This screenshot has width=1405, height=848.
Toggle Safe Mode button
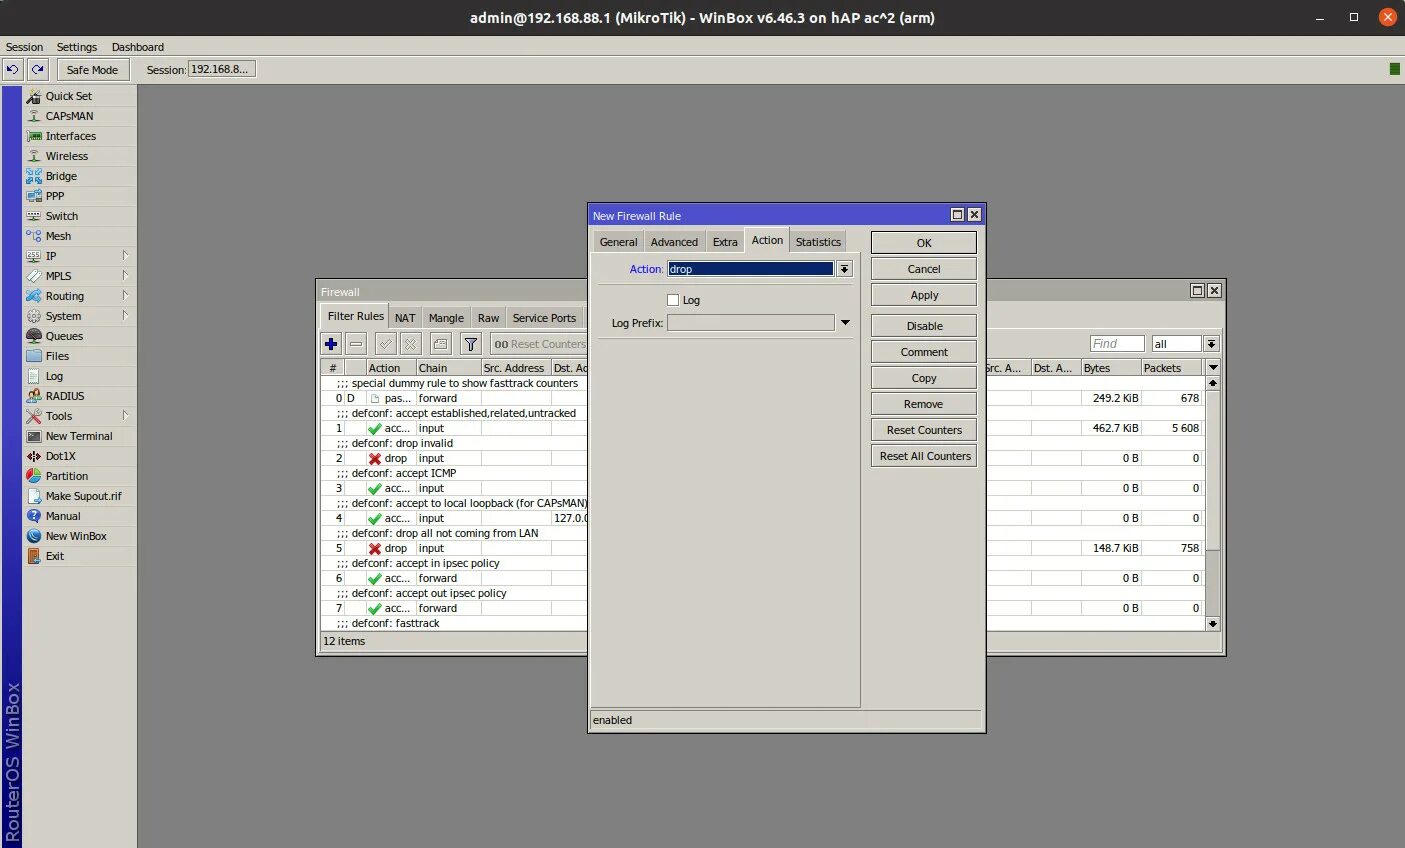[92, 70]
